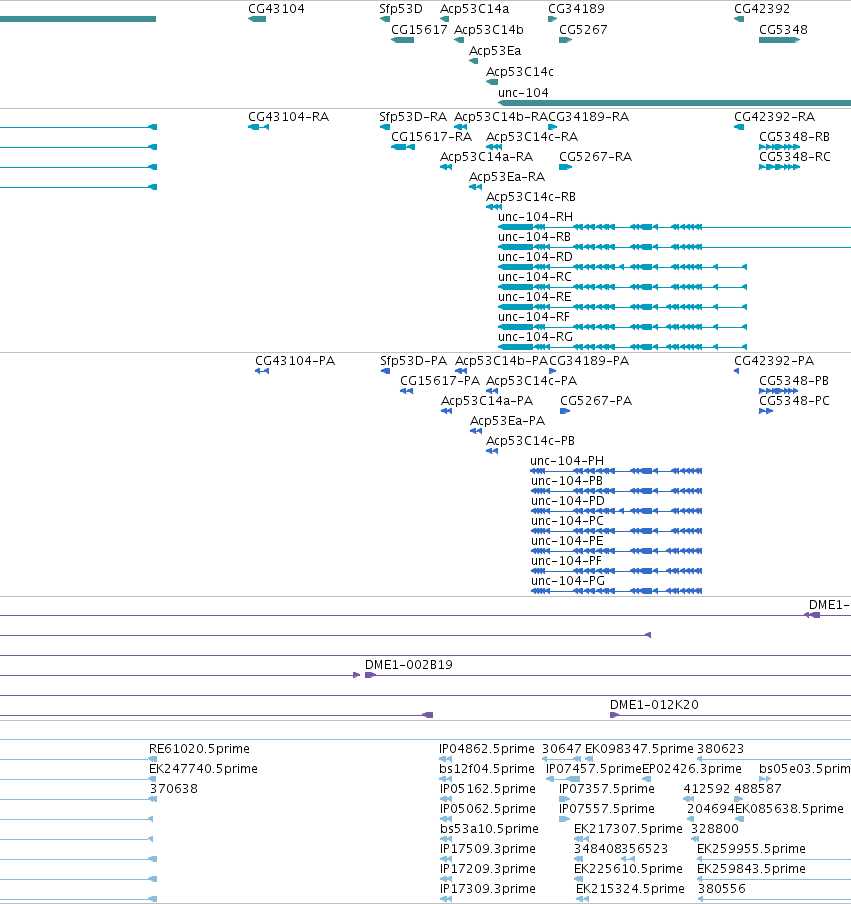Open the Acp53C14a-PA protein label

[x=487, y=401]
